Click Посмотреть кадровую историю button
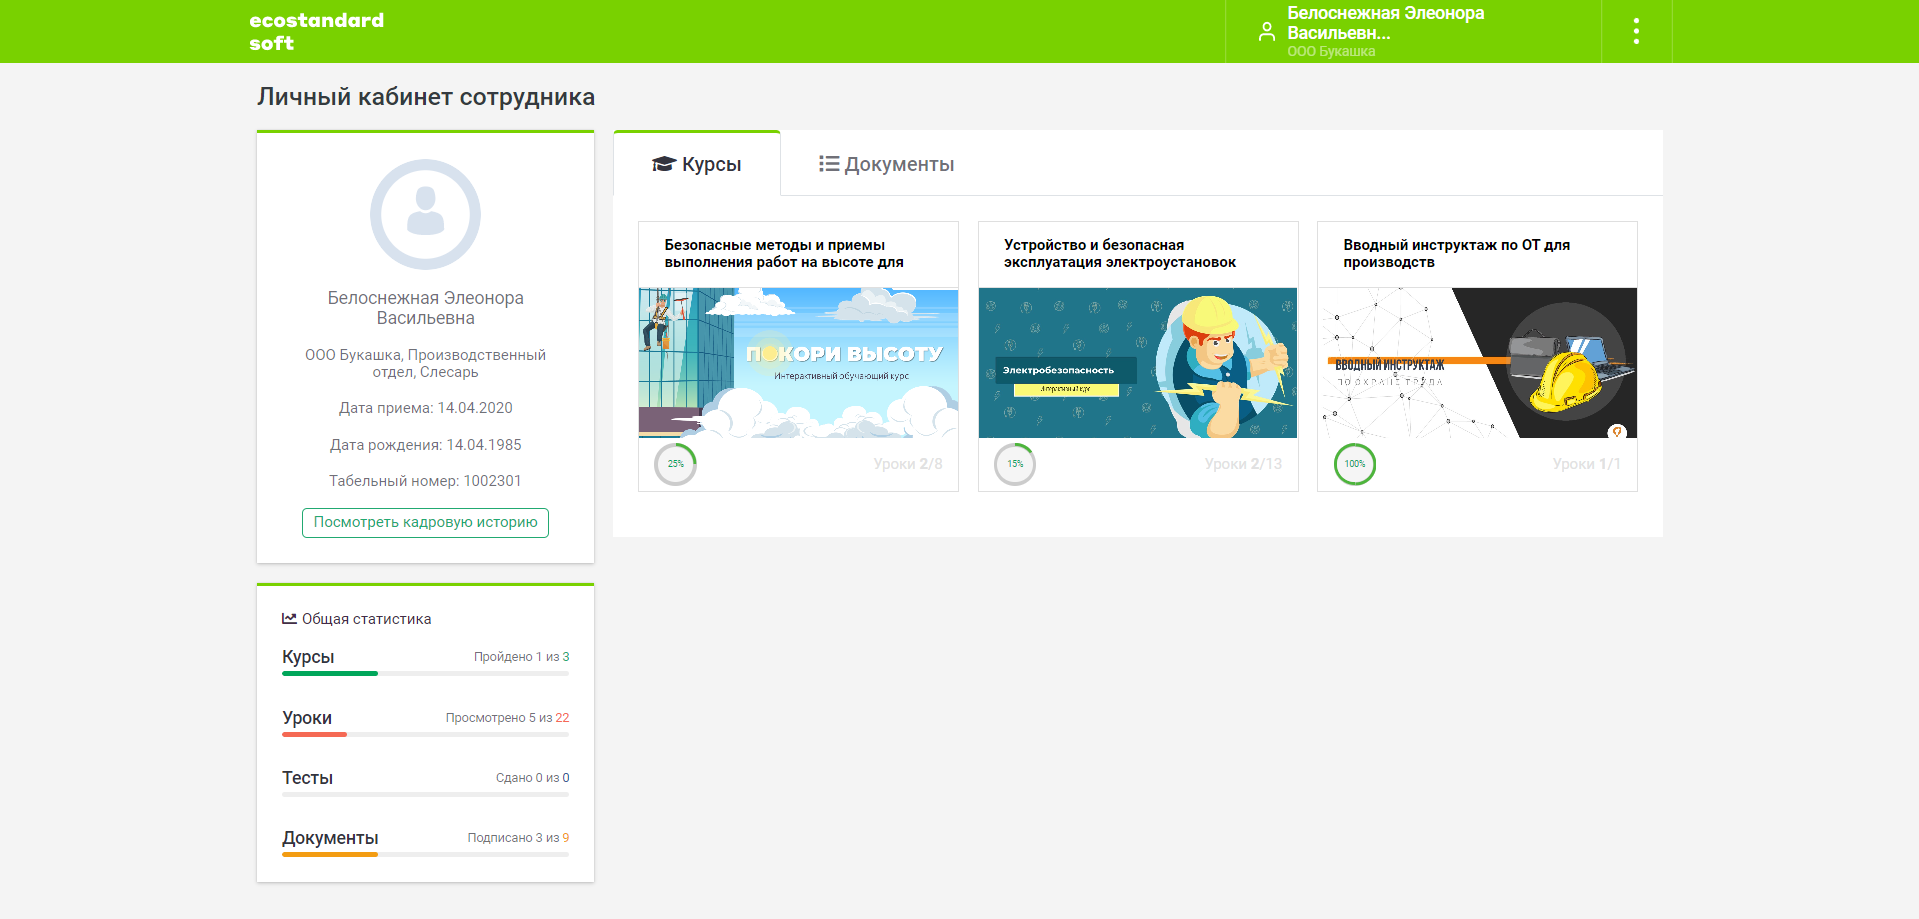The image size is (1919, 919). (425, 522)
